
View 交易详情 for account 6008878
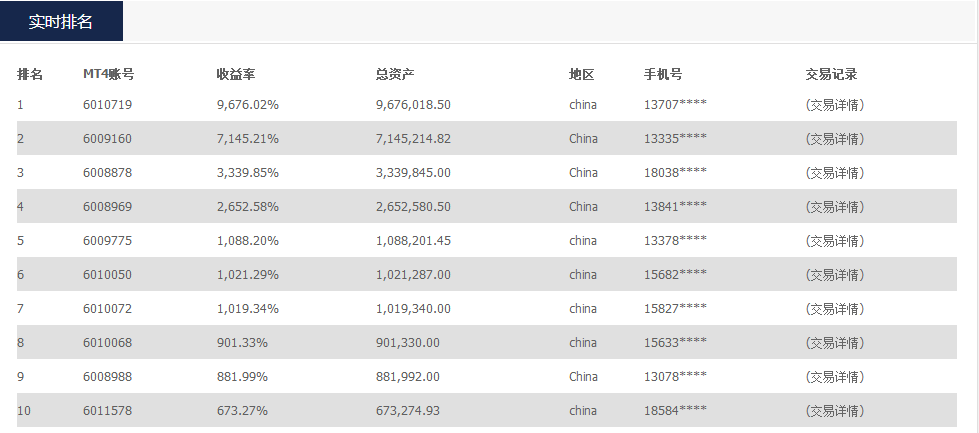834,173
